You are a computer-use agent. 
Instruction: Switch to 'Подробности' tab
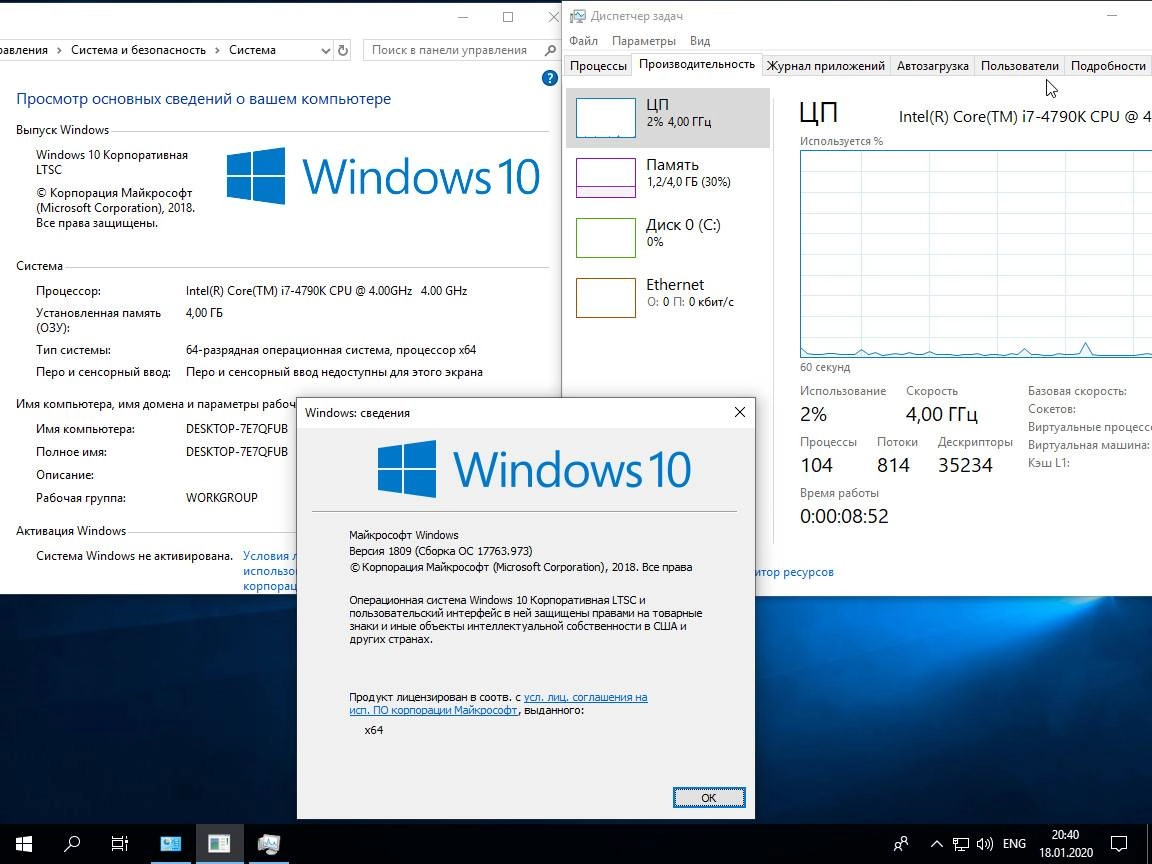coord(1108,66)
